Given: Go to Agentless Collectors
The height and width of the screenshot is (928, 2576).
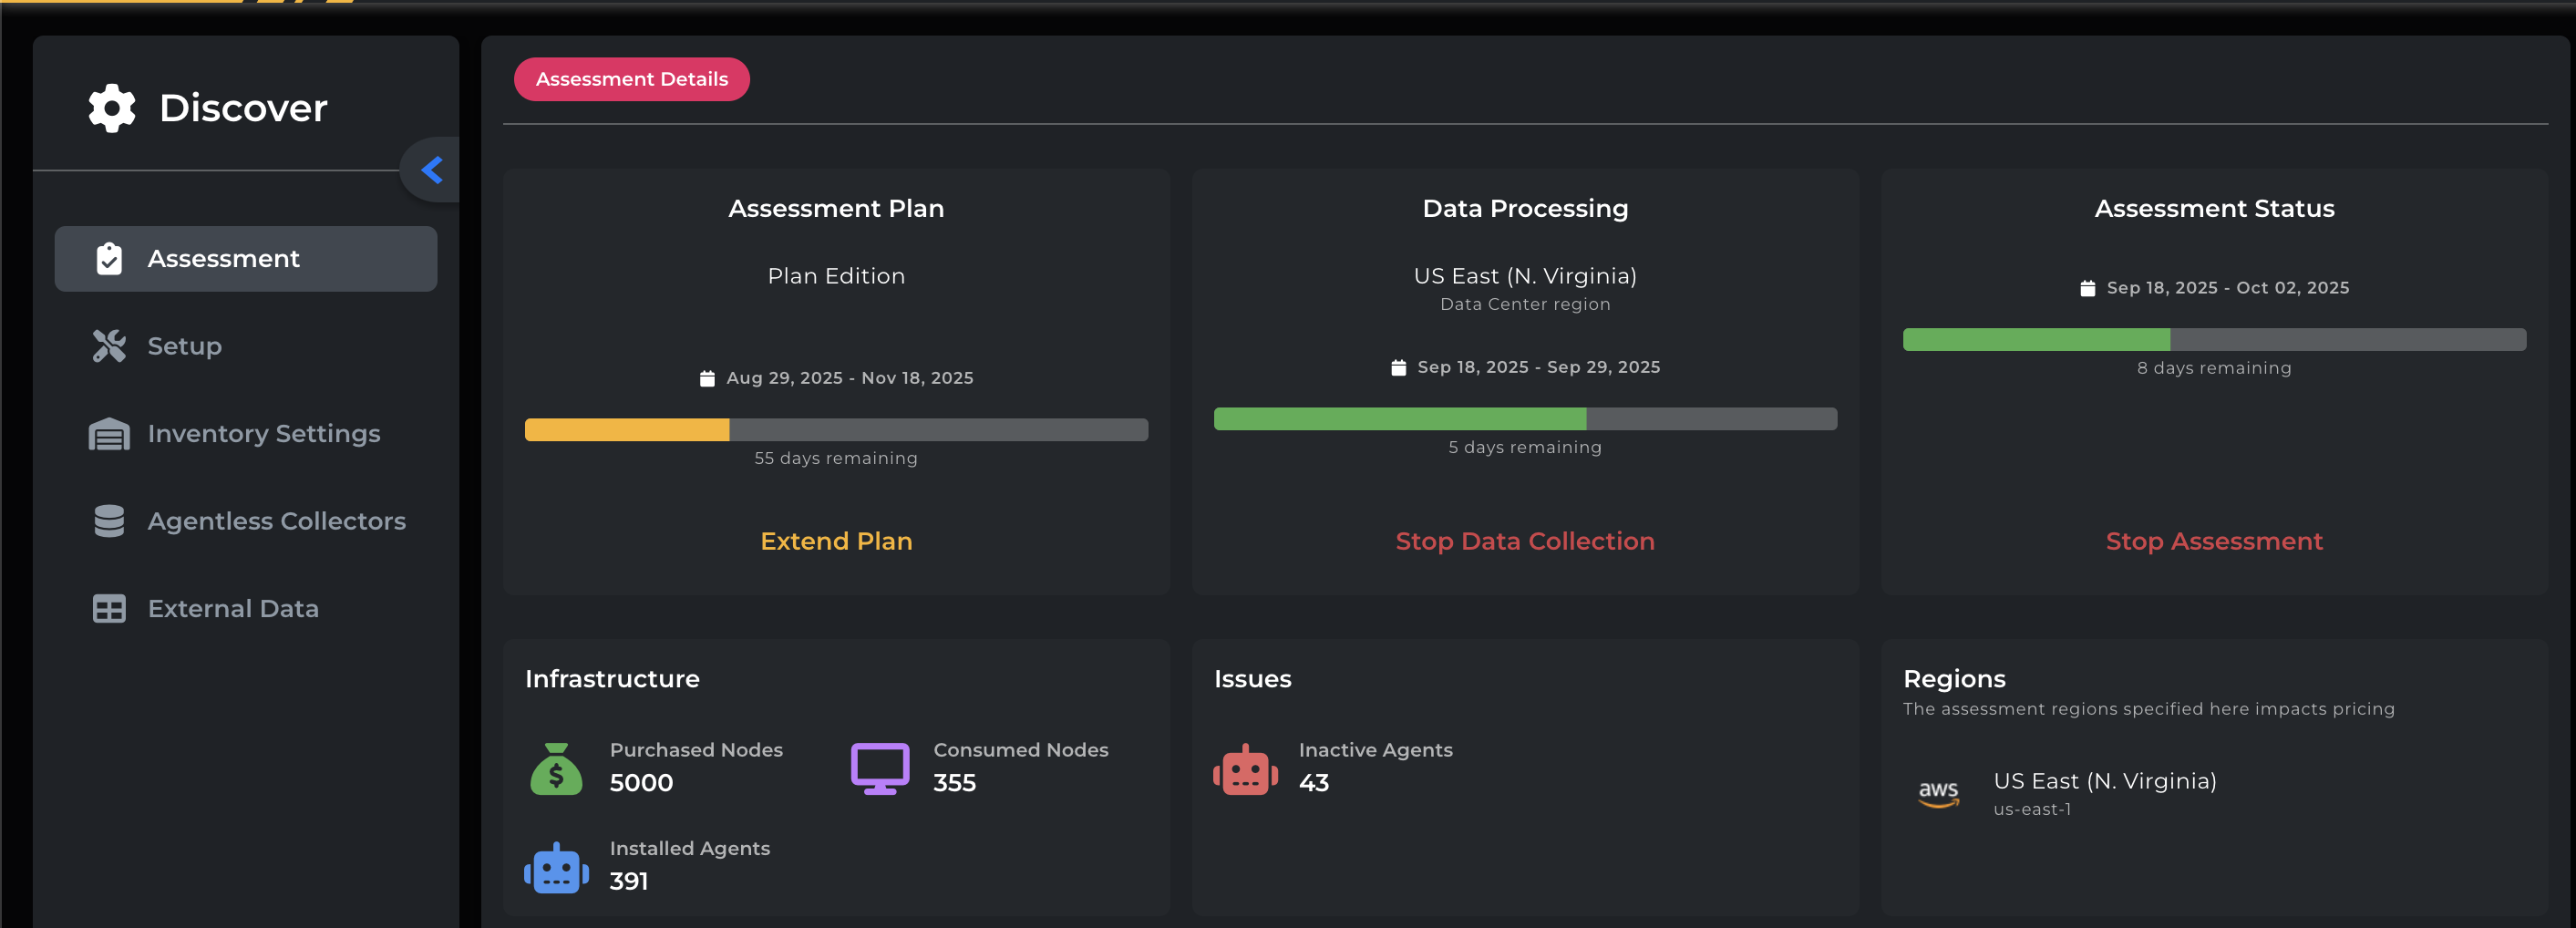Looking at the screenshot, I should [276, 521].
